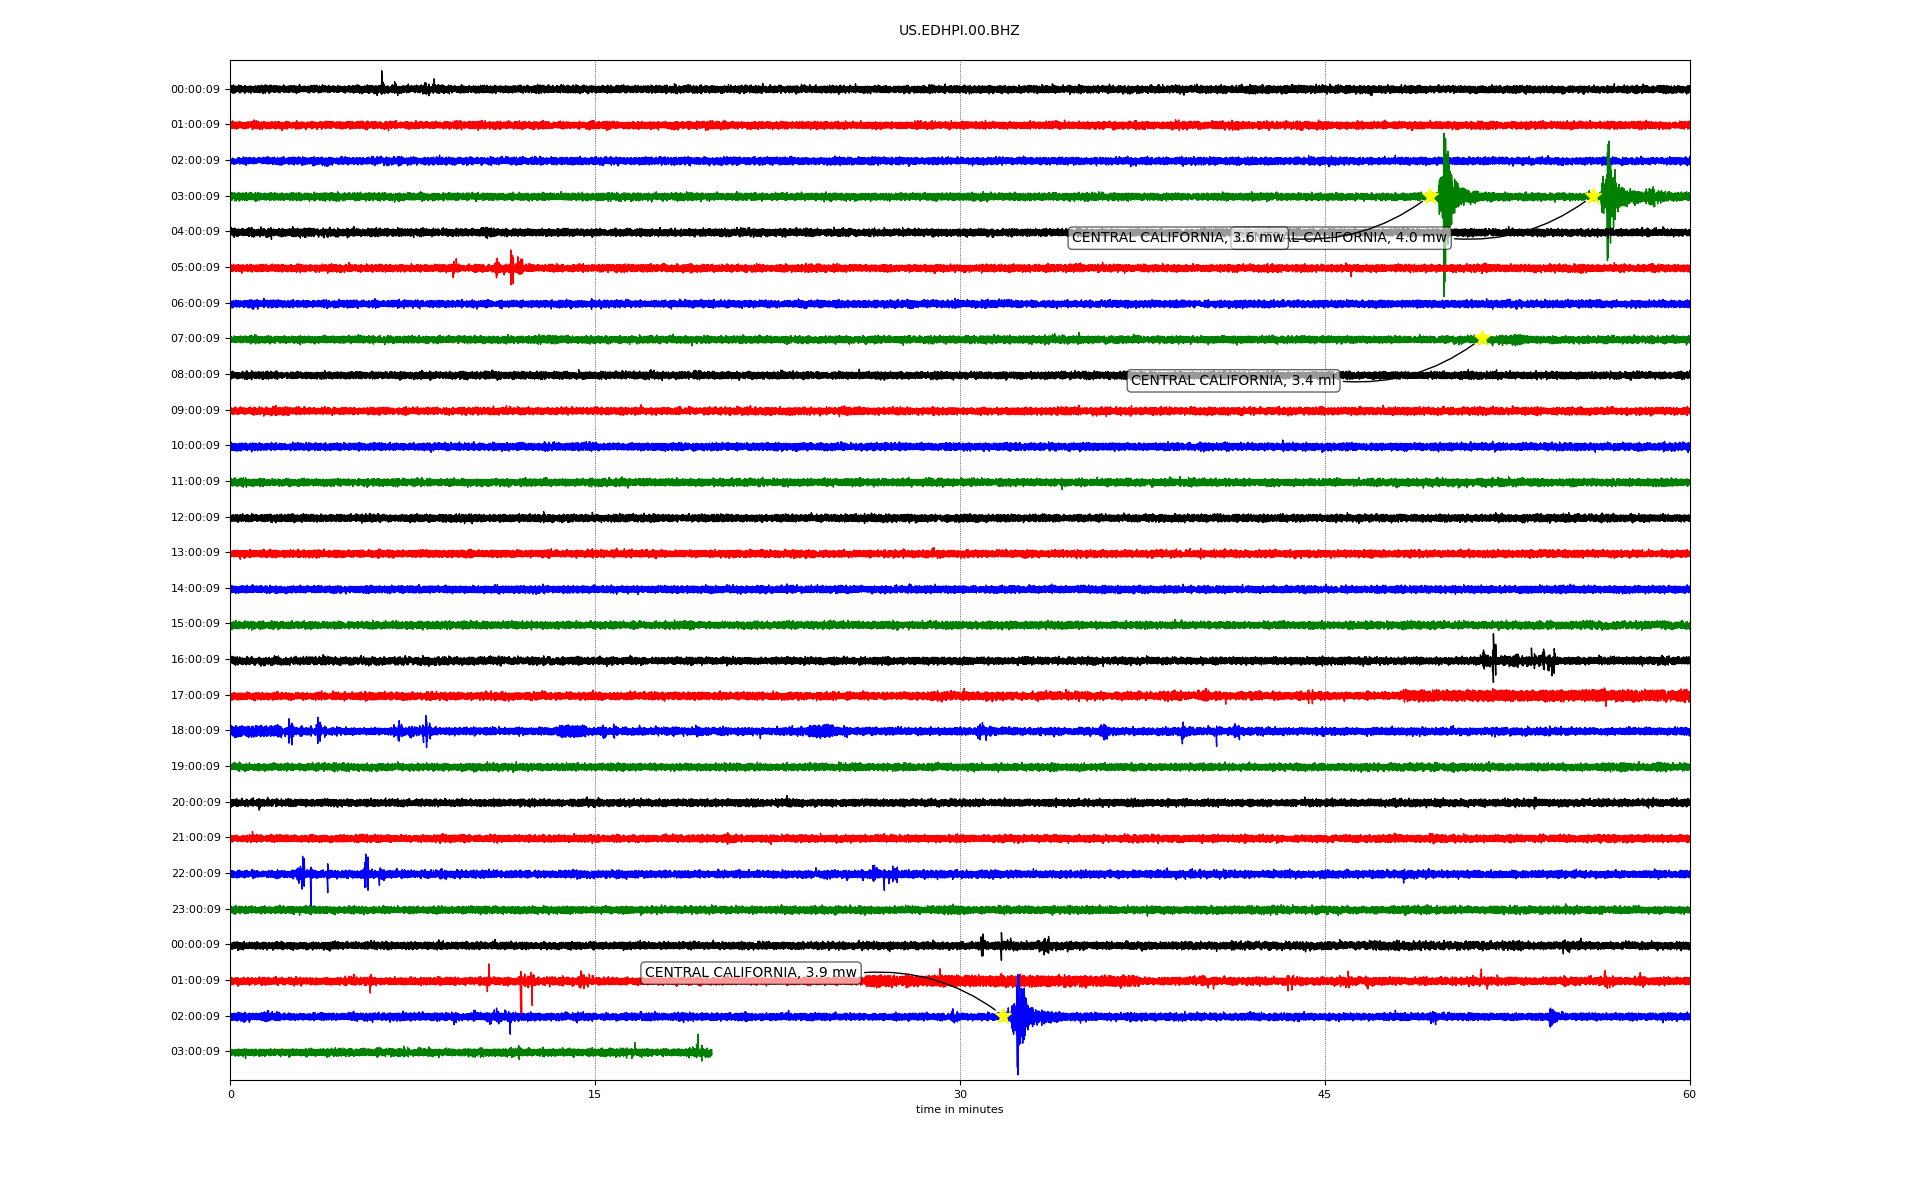This screenshot has width=1920, height=1200.
Task: Click the 30 tick on the x-axis
Action: (x=960, y=1094)
